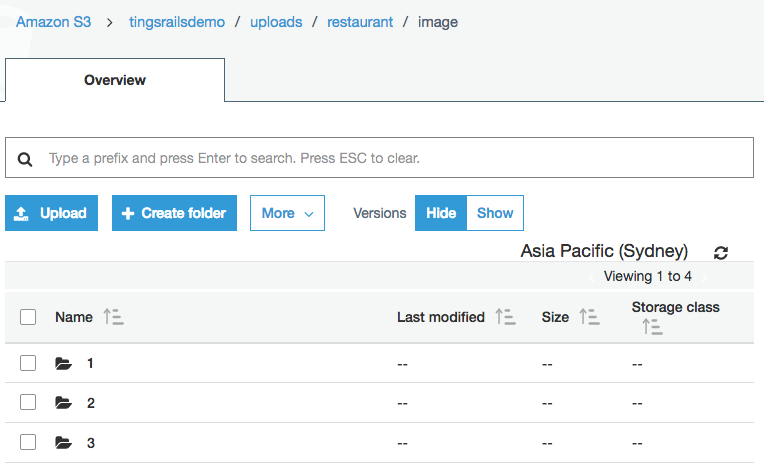Go to the Amazon S3 breadcrumb link

click(x=53, y=21)
